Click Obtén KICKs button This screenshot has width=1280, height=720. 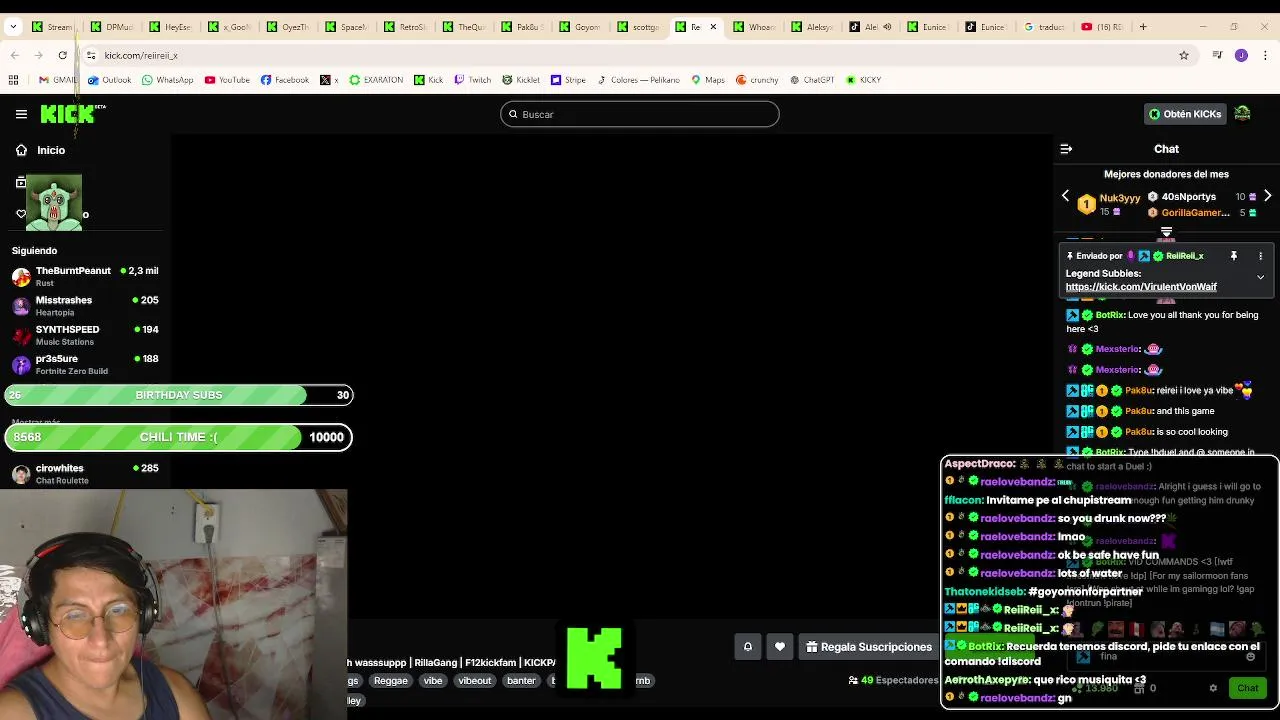pyautogui.click(x=1185, y=114)
